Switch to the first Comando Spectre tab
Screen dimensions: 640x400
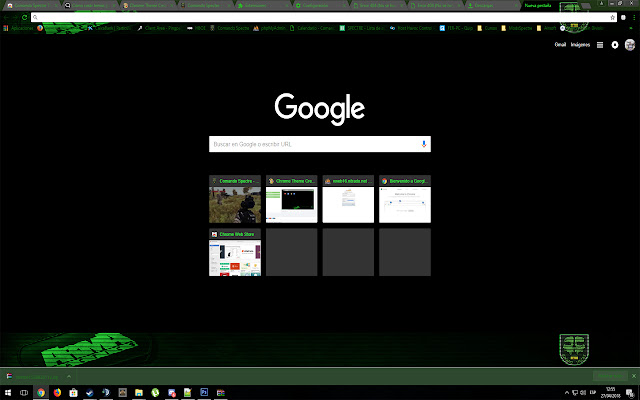point(31,6)
